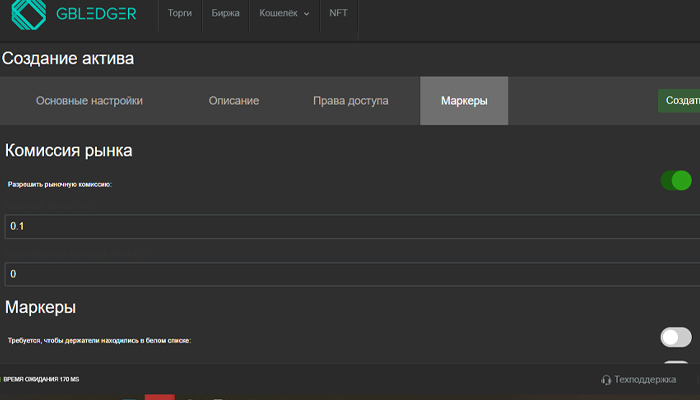
Task: Expand the Кошелёк dropdown arrow
Action: (307, 14)
